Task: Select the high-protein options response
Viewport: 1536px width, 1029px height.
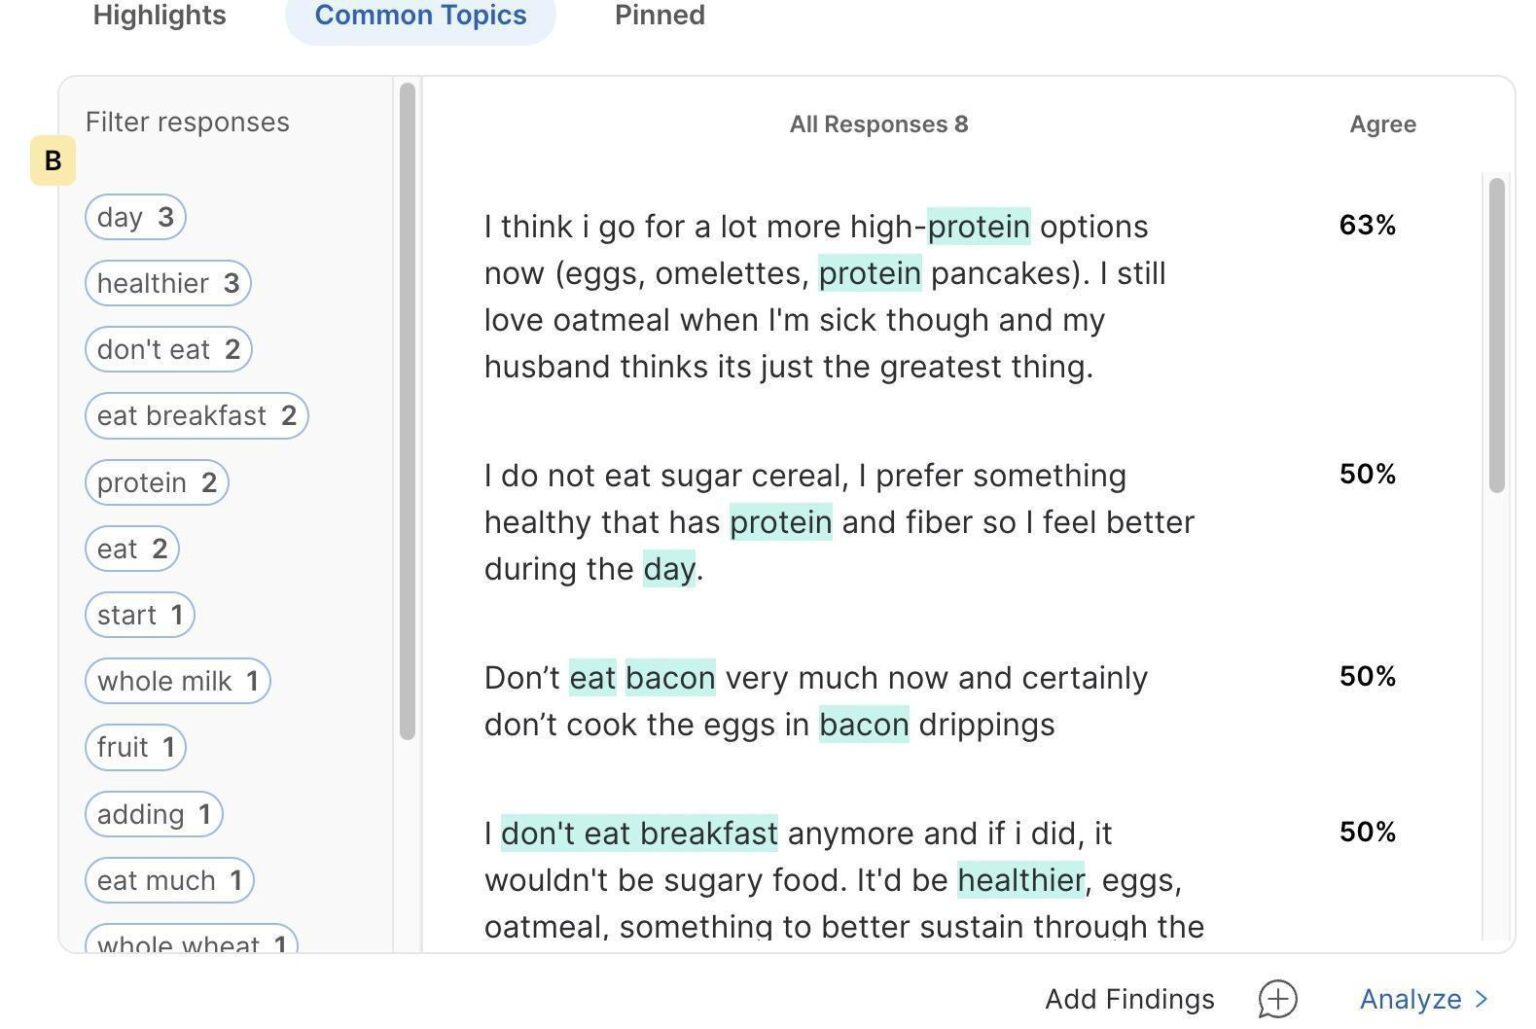Action: 825,296
